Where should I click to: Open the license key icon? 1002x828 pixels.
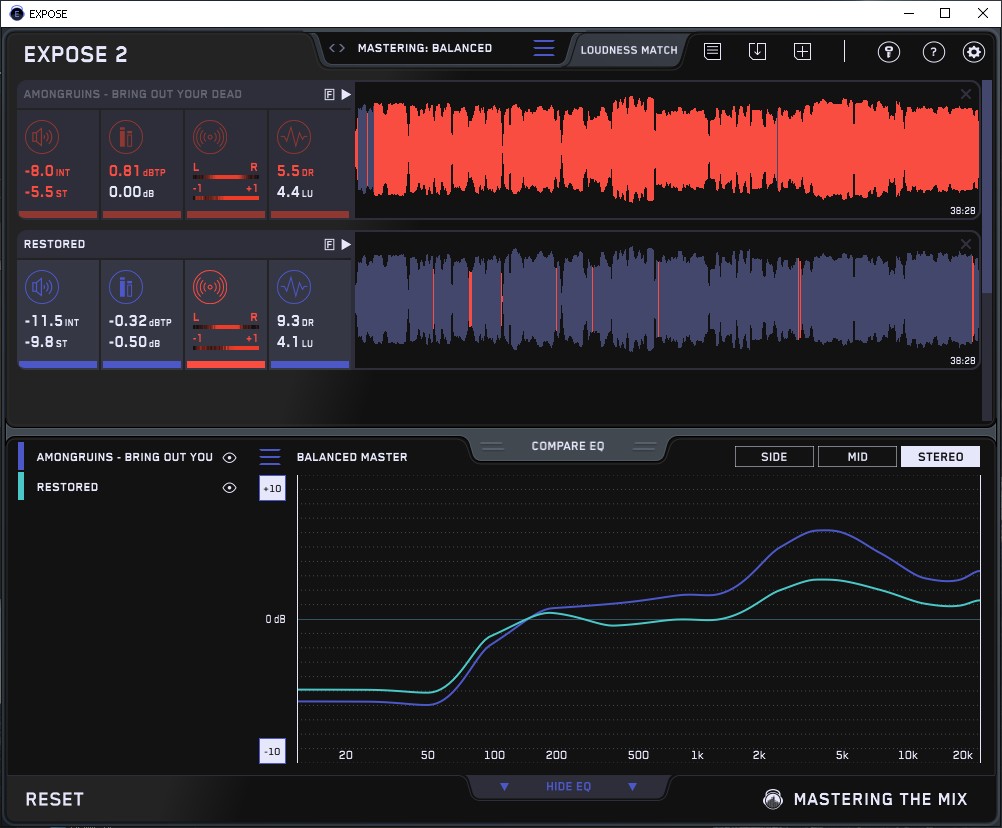889,52
